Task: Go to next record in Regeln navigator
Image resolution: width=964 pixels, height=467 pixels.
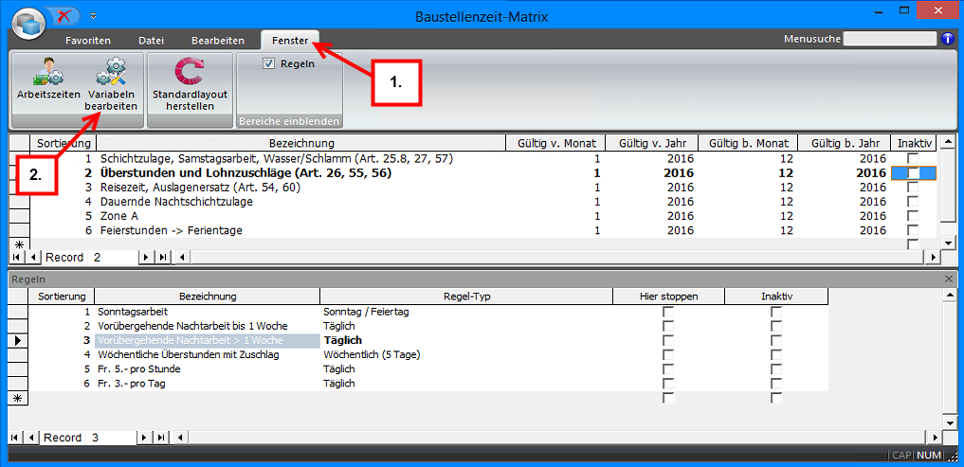Action: click(x=146, y=438)
